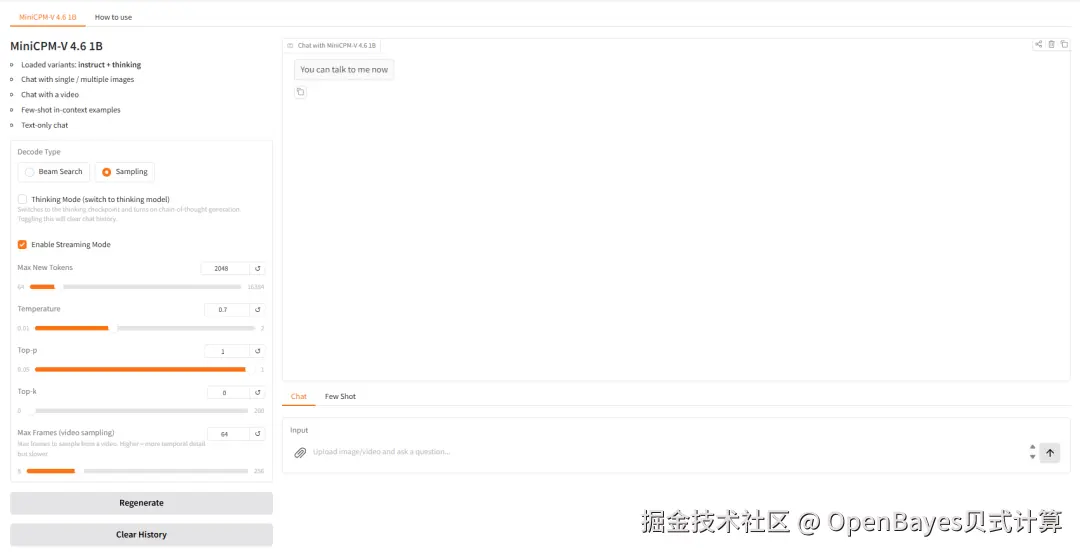The width and height of the screenshot is (1080, 554).
Task: Click the Max Frames number field
Action: tap(228, 434)
